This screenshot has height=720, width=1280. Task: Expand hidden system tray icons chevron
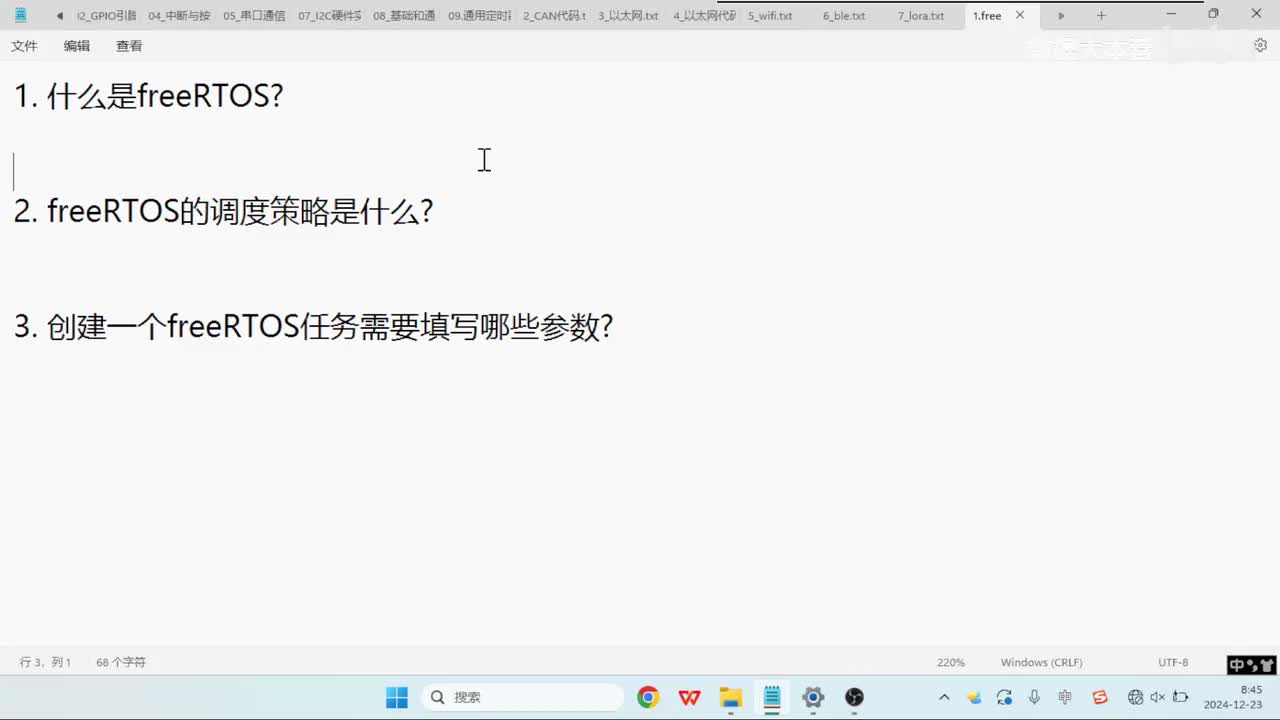coord(944,697)
